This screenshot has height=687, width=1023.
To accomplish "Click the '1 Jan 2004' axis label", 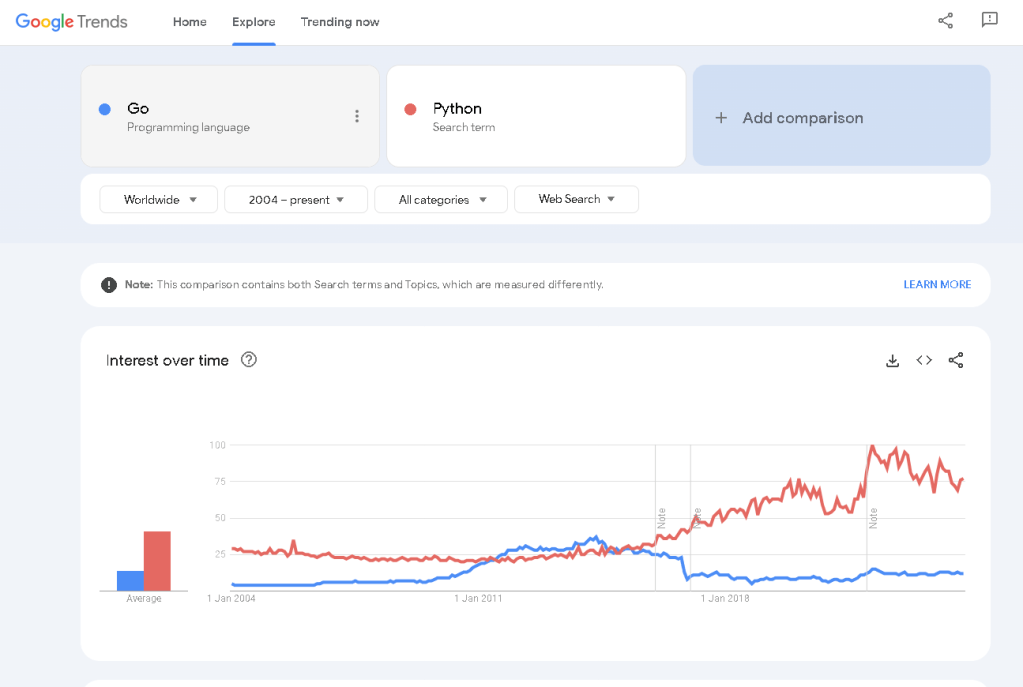I will click(231, 598).
